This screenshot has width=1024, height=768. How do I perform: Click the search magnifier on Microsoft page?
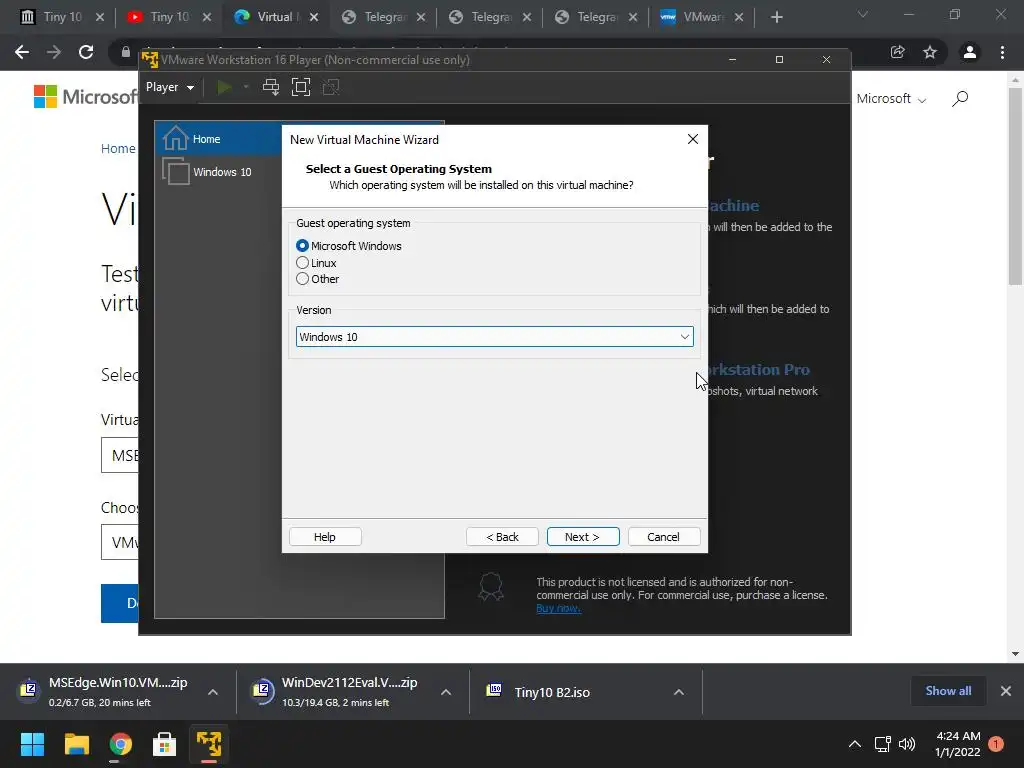(x=959, y=99)
